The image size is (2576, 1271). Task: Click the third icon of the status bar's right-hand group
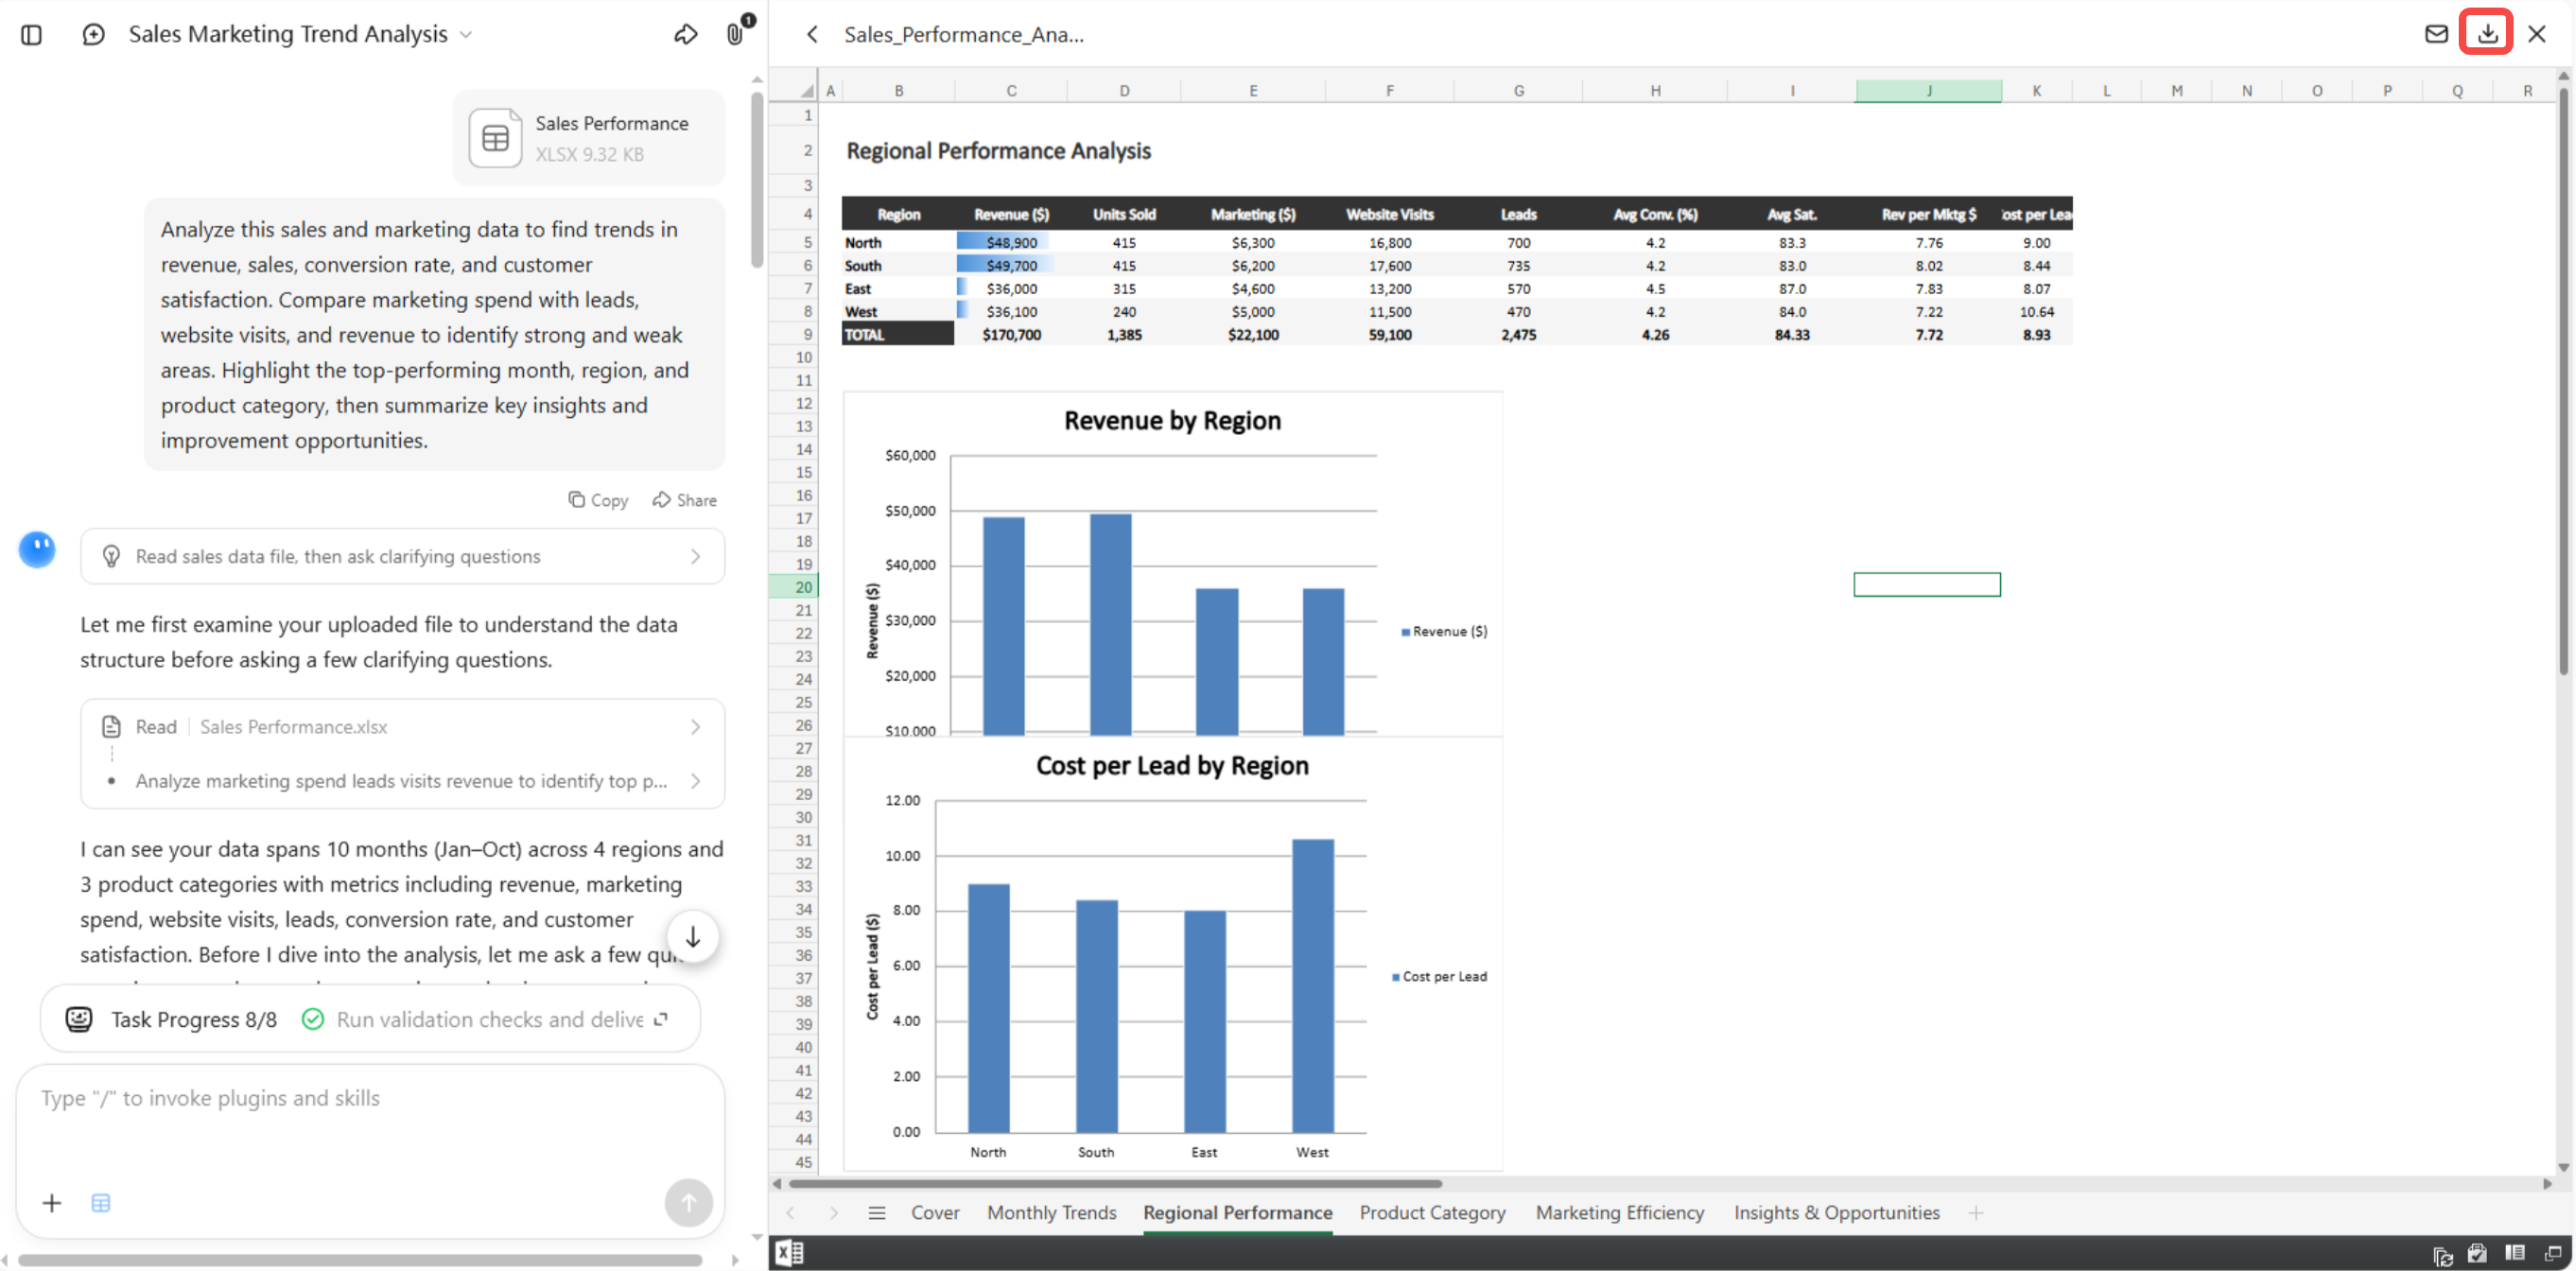[x=2515, y=1252]
